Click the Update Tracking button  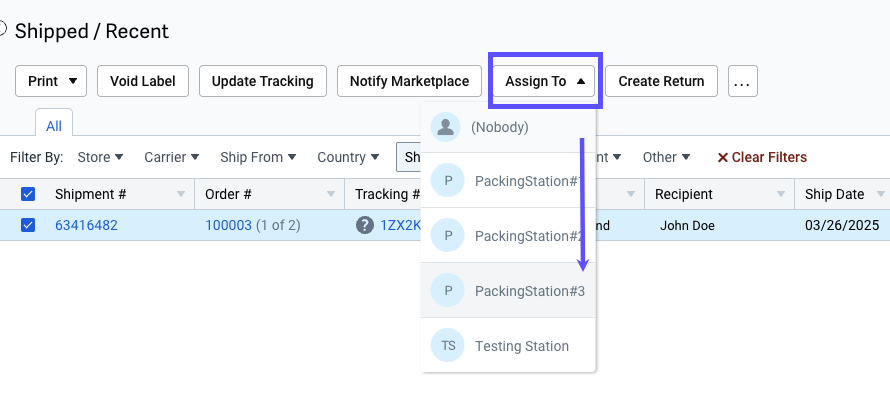[x=262, y=81]
